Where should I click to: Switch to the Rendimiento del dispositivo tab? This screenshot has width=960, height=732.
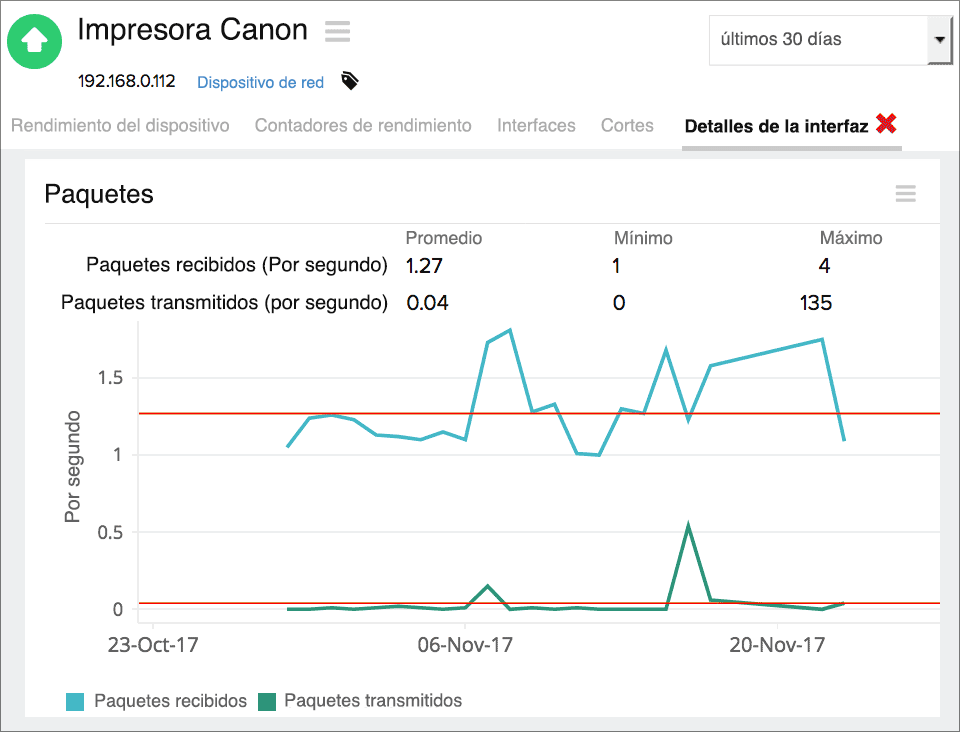coord(119,126)
